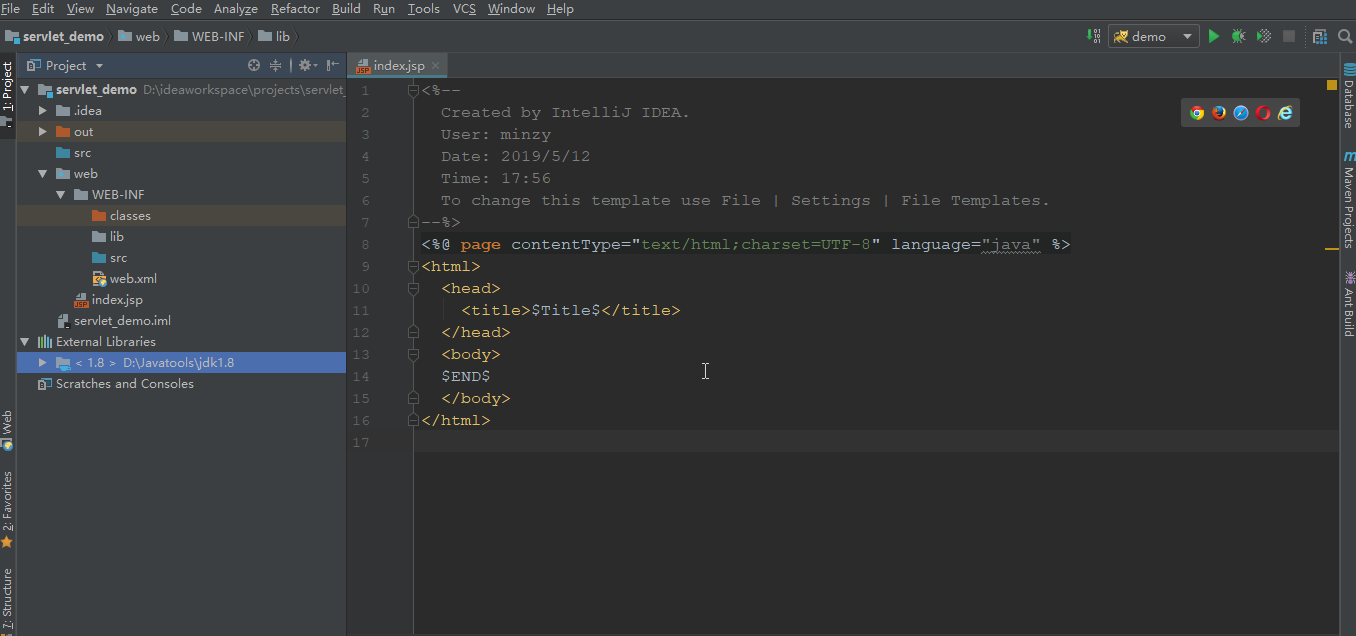Start the debugger
Image resolution: width=1356 pixels, height=636 pixels.
coord(1238,35)
